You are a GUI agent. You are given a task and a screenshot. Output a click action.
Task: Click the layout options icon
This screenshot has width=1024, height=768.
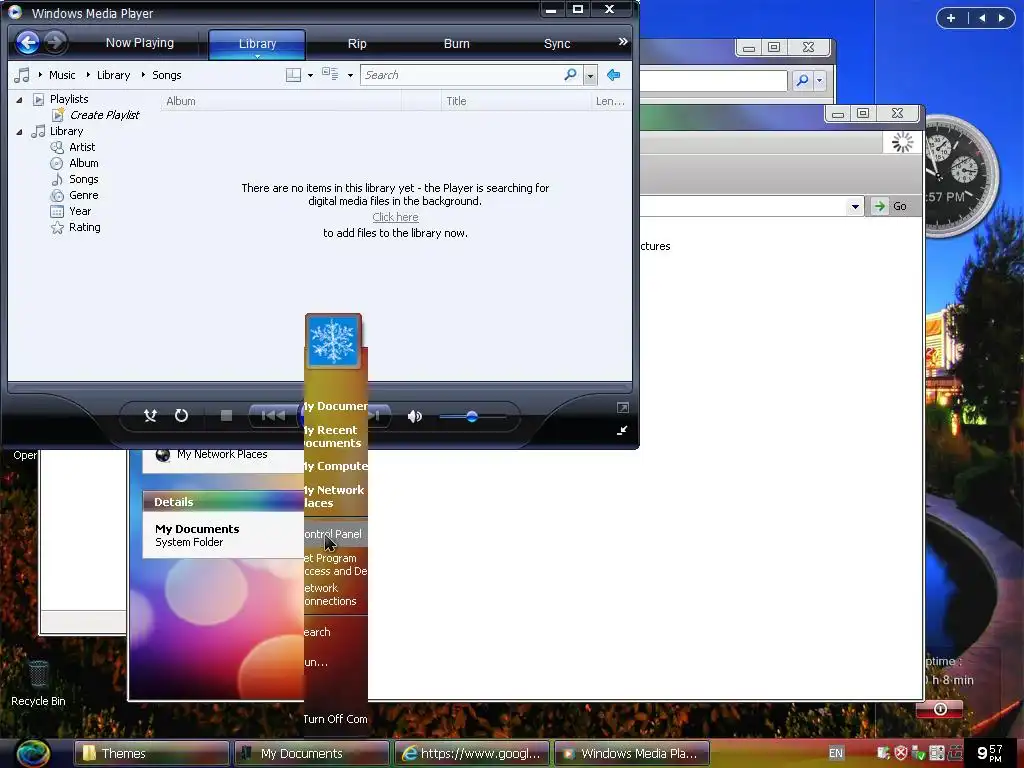[293, 75]
